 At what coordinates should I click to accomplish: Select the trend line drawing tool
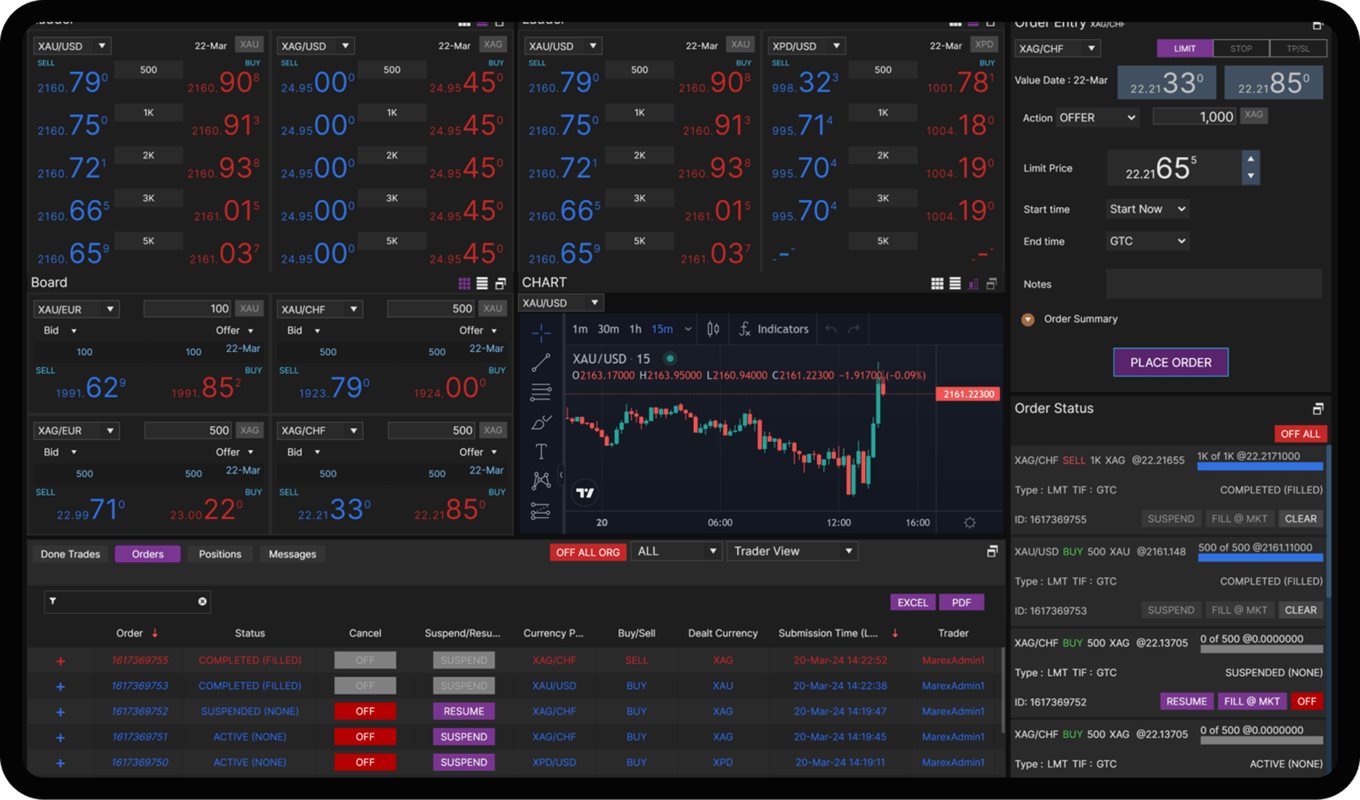[x=541, y=362]
